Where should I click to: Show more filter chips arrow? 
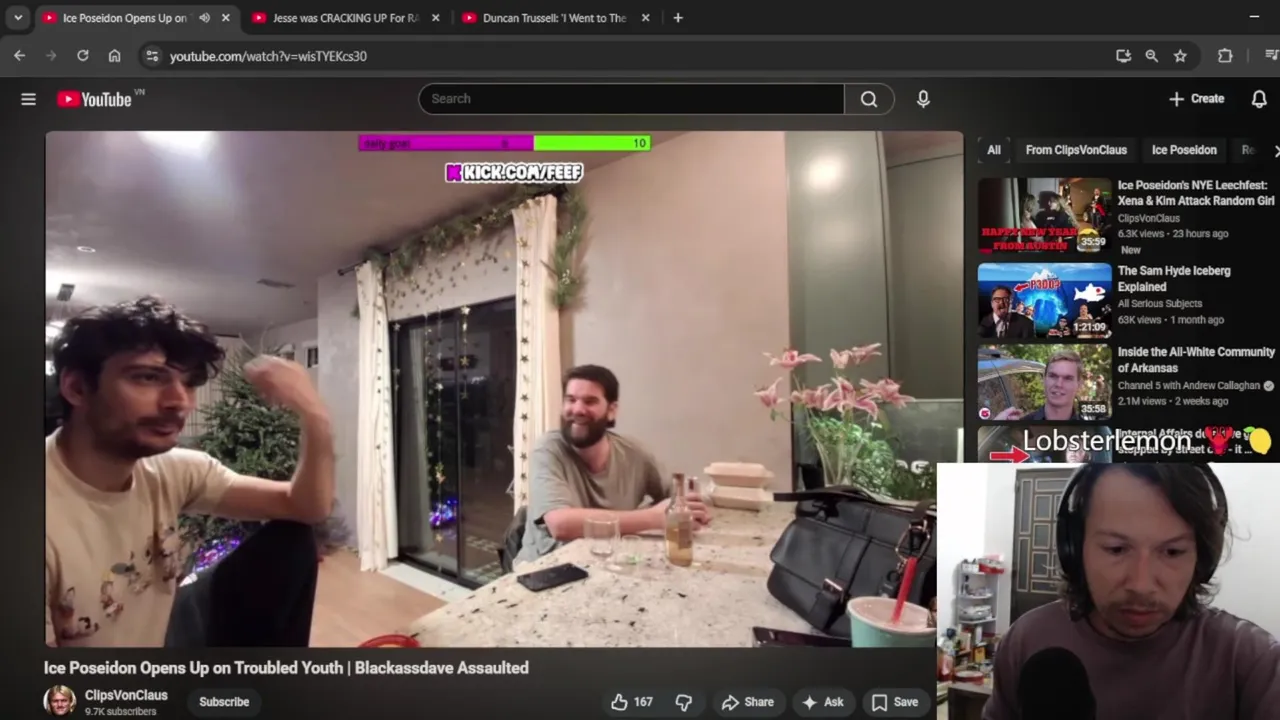(x=1274, y=150)
